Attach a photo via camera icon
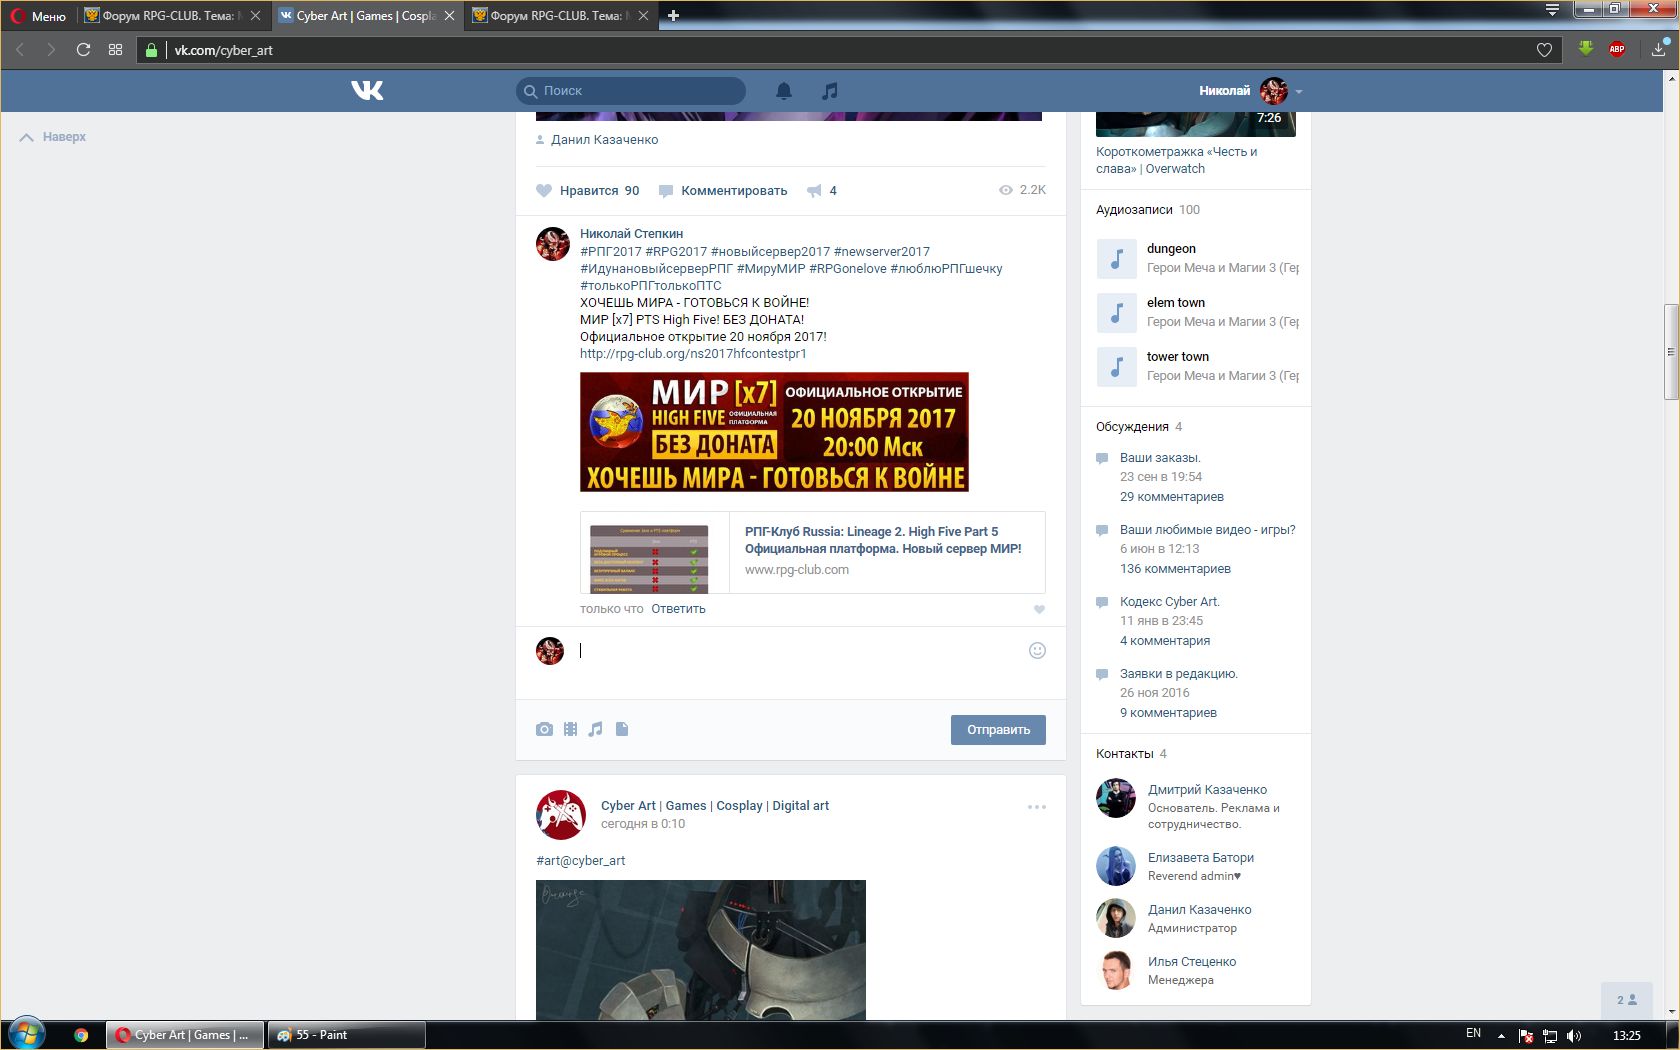Viewport: 1680px width, 1050px height. [x=544, y=729]
